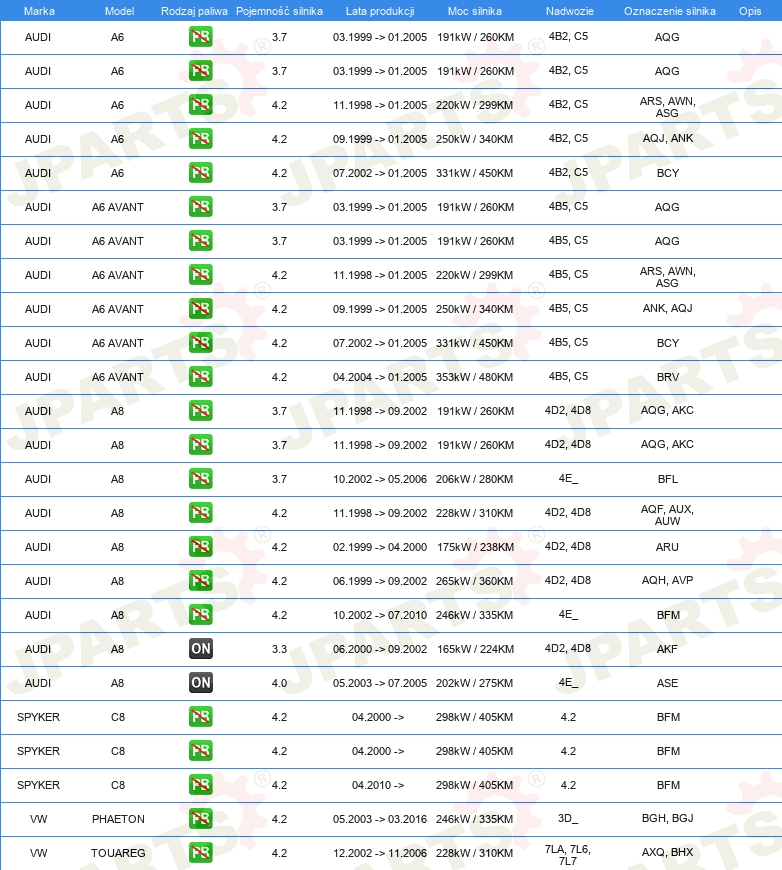Image resolution: width=782 pixels, height=870 pixels.
Task: Click the Opis column header
Action: (750, 11)
